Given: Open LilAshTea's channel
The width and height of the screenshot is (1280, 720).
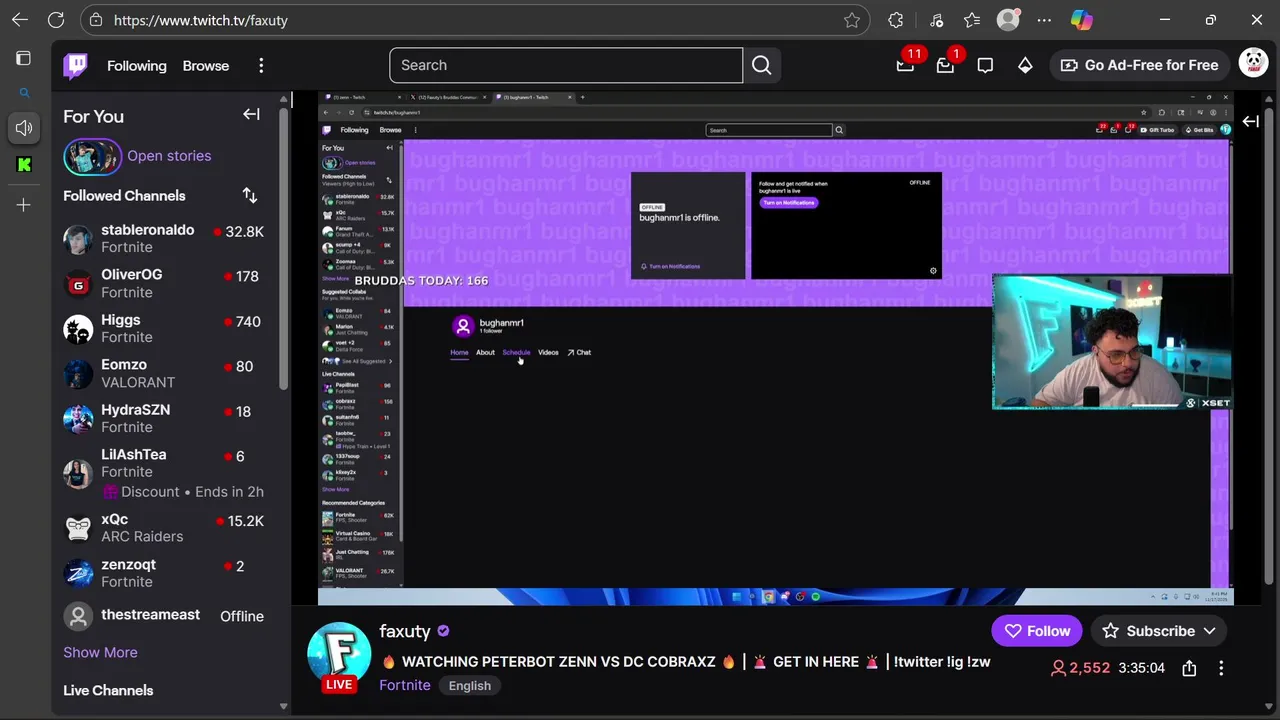Looking at the screenshot, I should tap(164, 472).
